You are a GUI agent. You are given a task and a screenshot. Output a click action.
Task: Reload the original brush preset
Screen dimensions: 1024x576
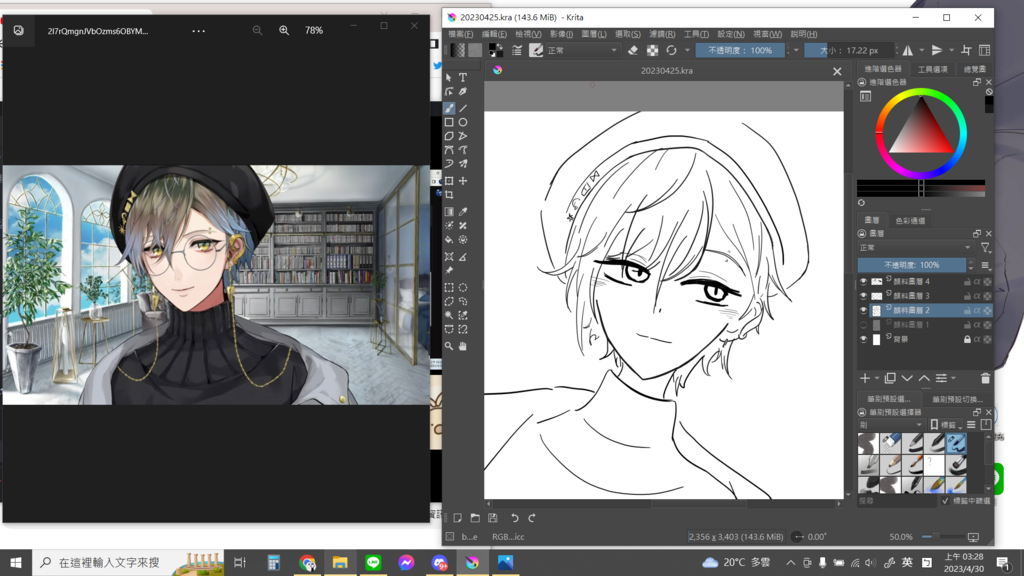click(671, 50)
